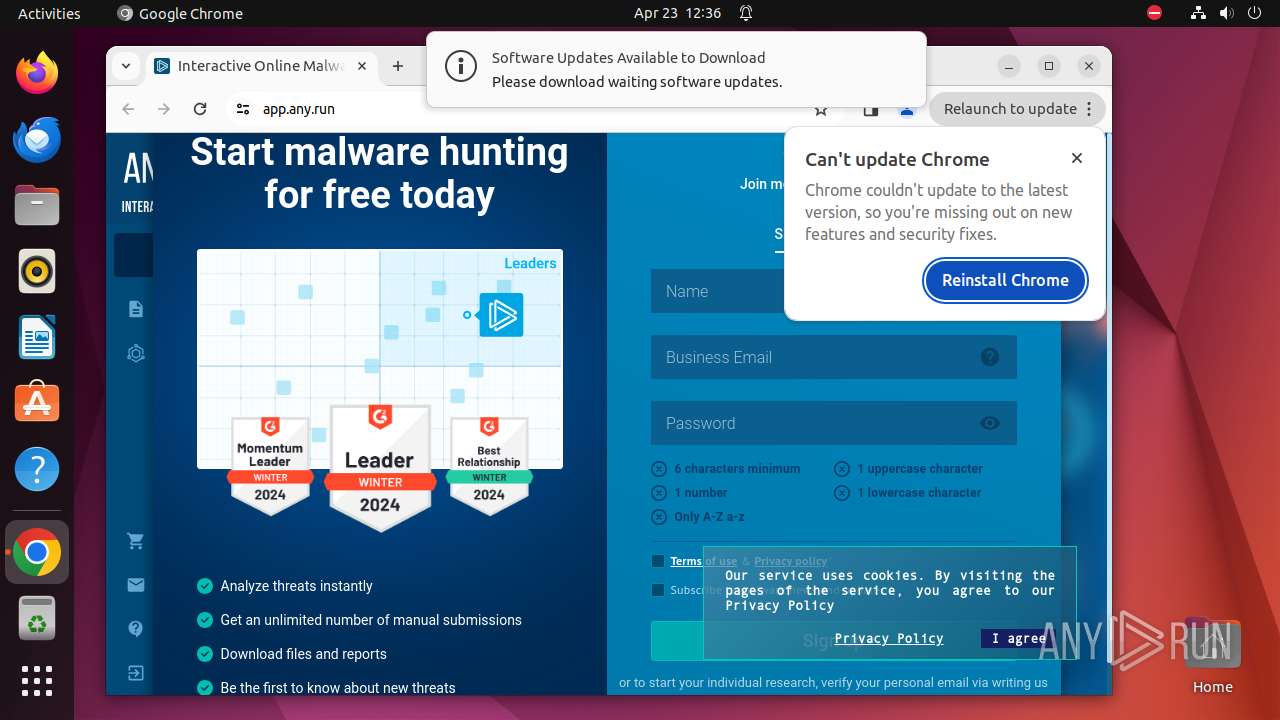The width and height of the screenshot is (1280, 720).
Task: Open Ubuntu Software store in dock
Action: (x=37, y=403)
